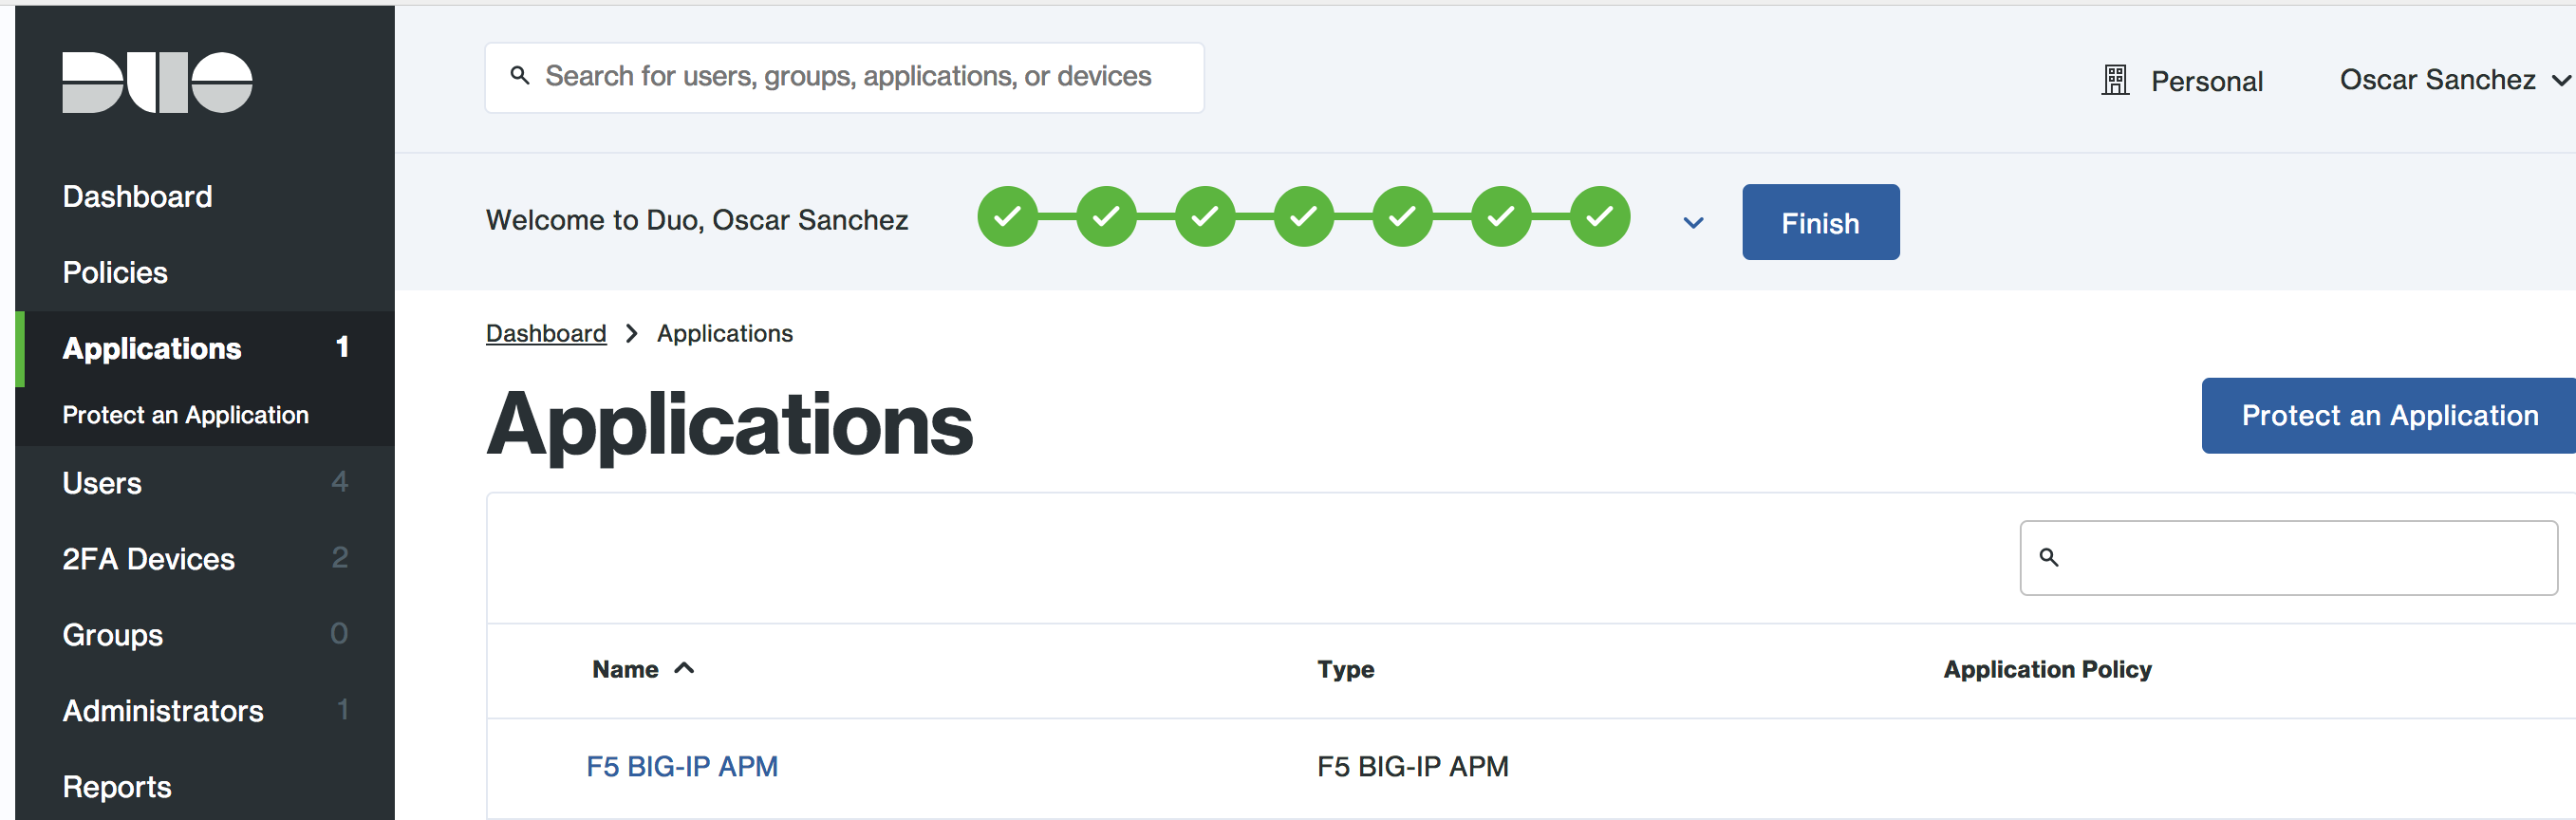
Task: Click the first green checkmark setup step
Action: tap(1007, 216)
